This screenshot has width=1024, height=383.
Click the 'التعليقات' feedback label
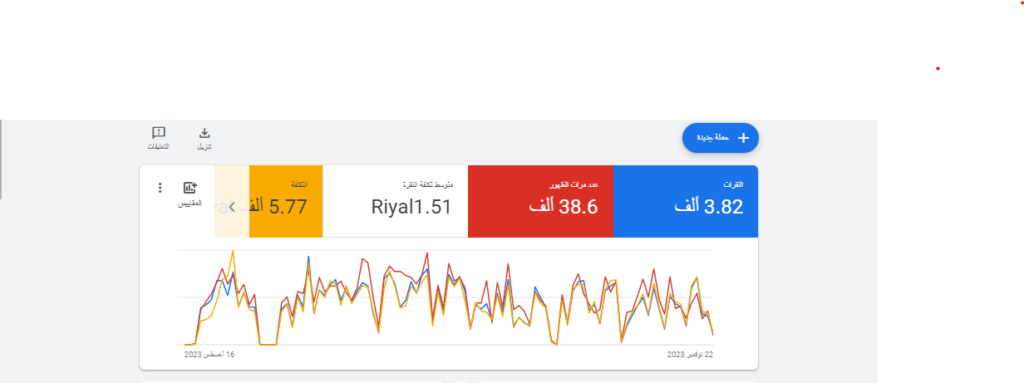tap(158, 146)
